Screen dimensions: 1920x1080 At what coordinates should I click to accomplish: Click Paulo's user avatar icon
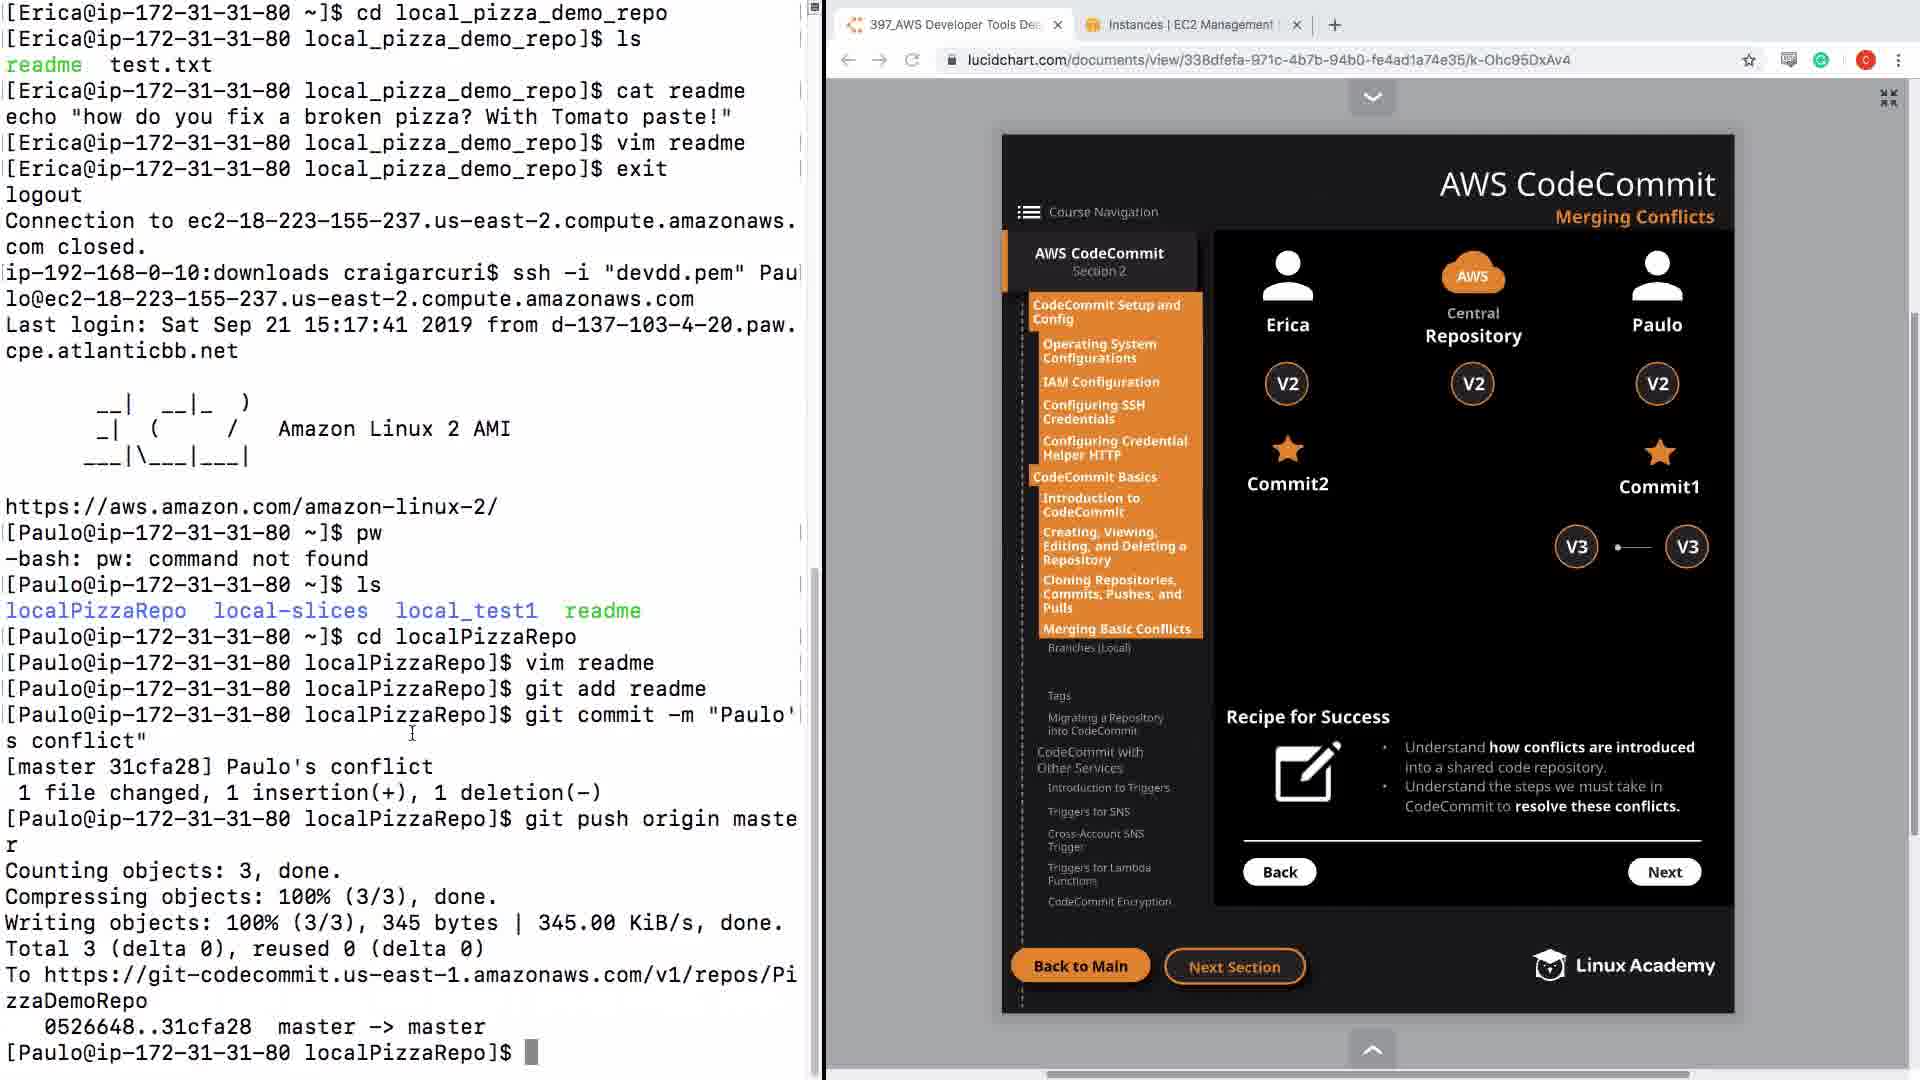1657,276
